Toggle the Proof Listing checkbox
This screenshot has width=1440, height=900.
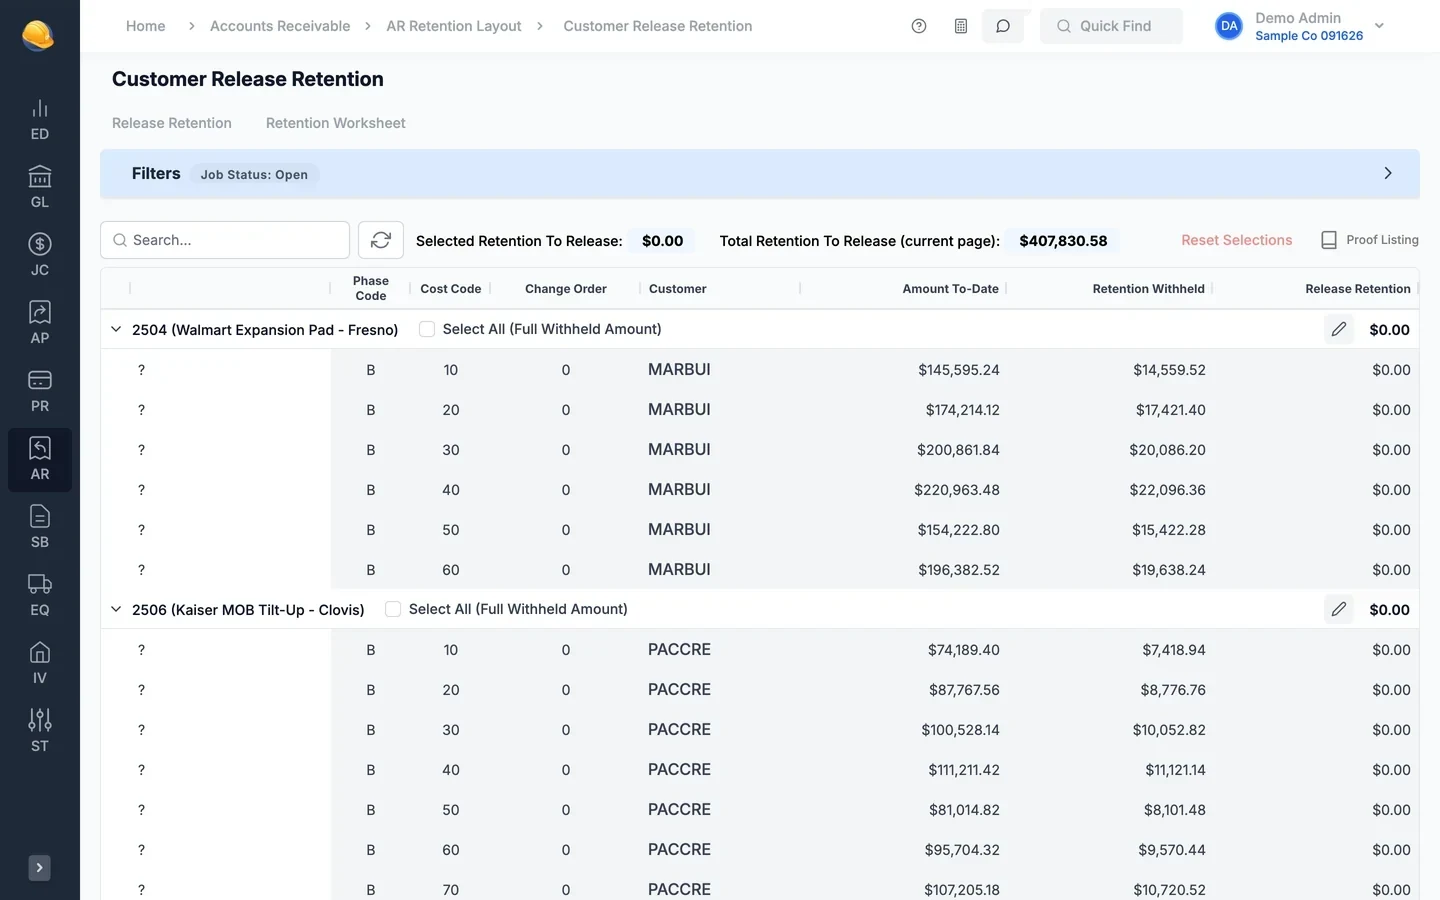(x=1329, y=240)
